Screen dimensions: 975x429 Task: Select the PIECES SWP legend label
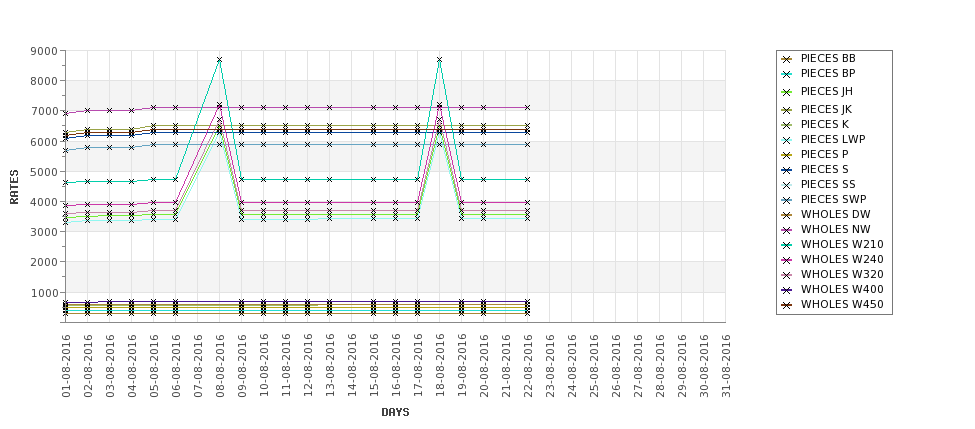point(833,199)
